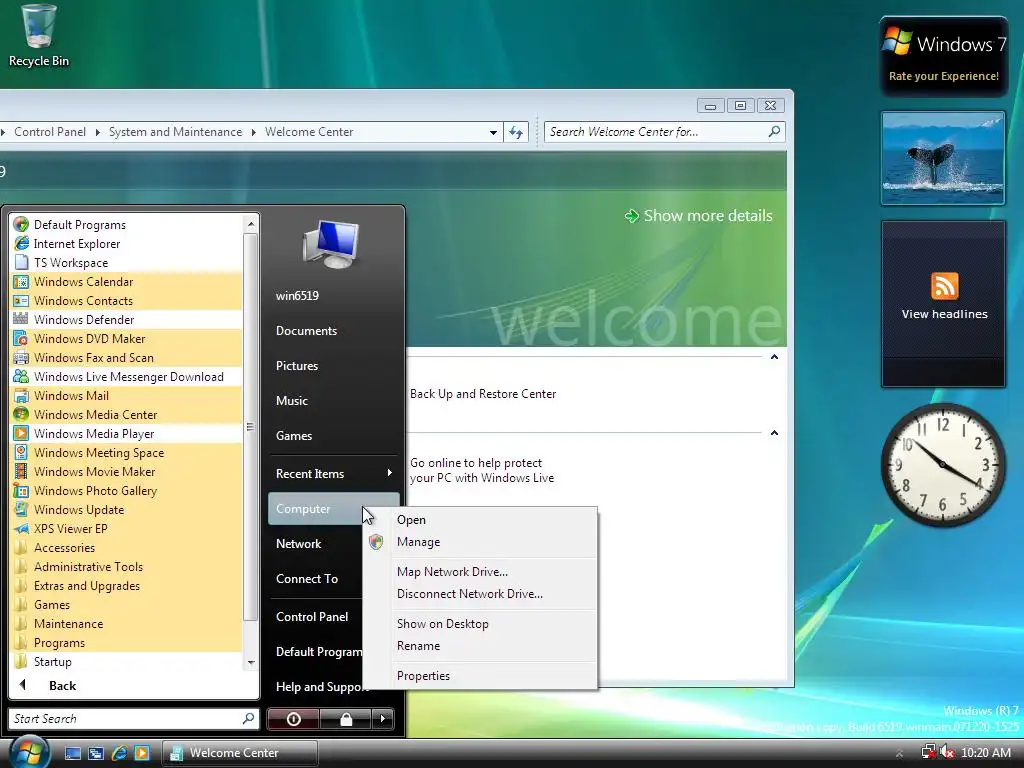Click the lock computer button
1024x768 pixels.
tap(345, 719)
